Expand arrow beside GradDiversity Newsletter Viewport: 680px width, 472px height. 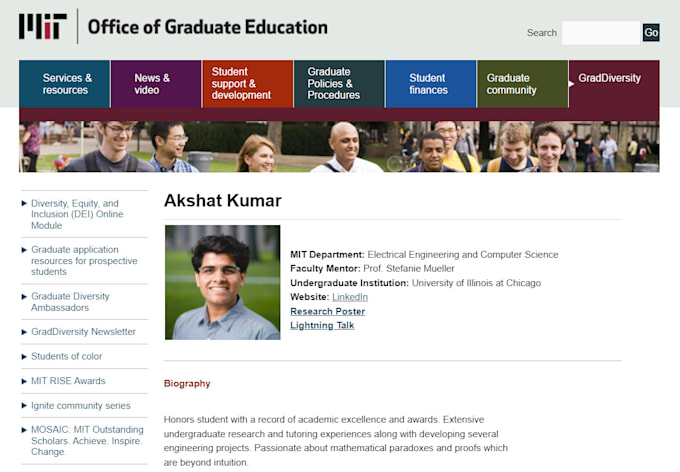[x=24, y=332]
